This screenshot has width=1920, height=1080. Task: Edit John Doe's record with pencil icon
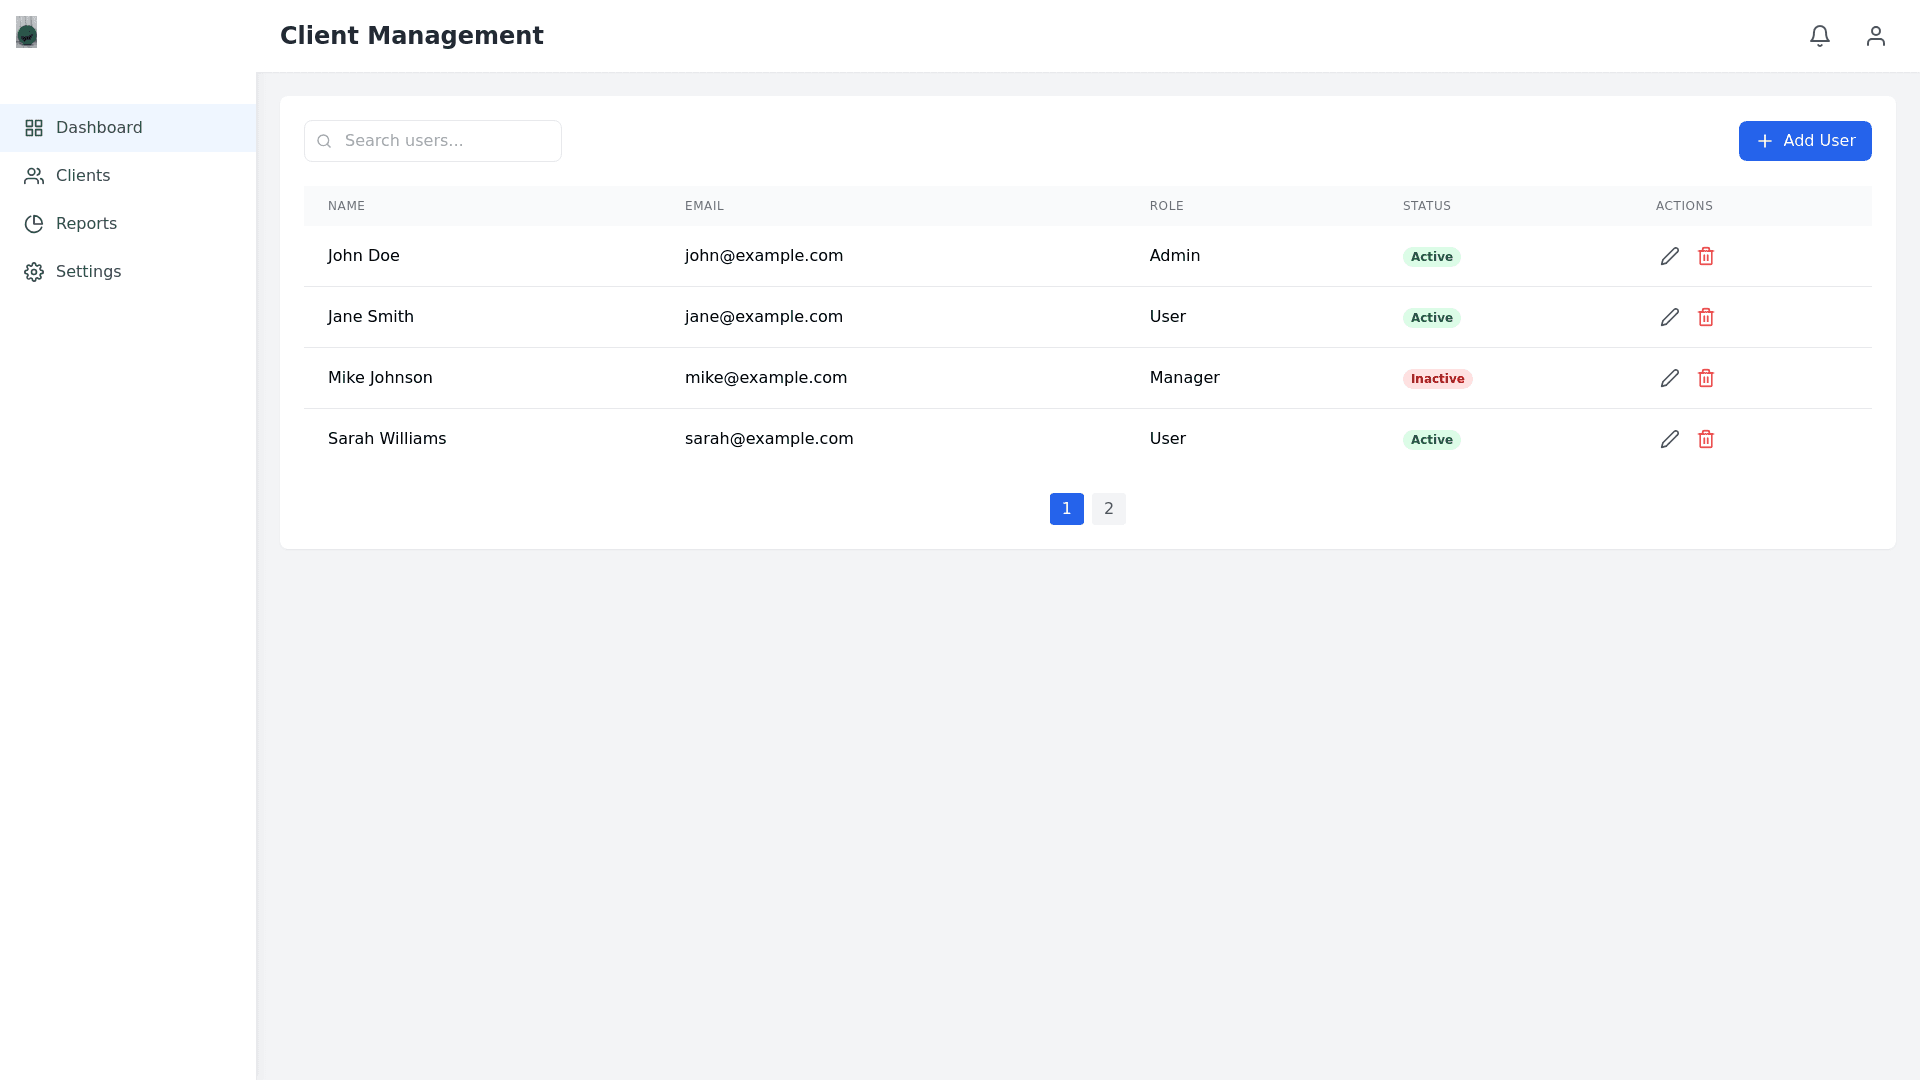(1670, 256)
